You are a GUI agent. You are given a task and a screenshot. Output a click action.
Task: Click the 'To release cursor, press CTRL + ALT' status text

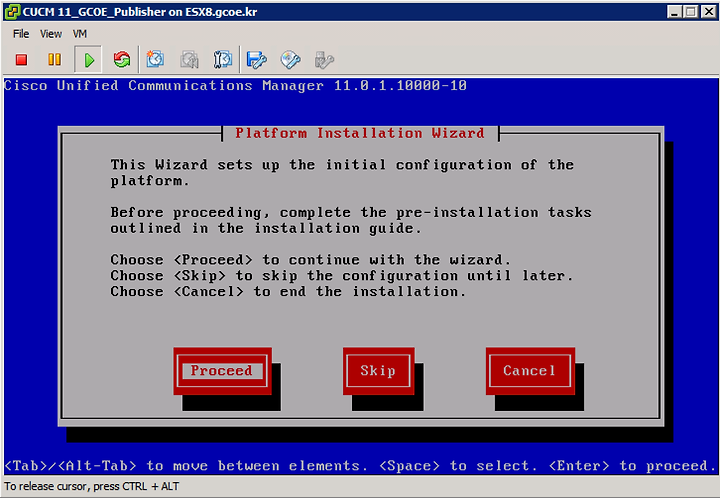click(x=92, y=486)
